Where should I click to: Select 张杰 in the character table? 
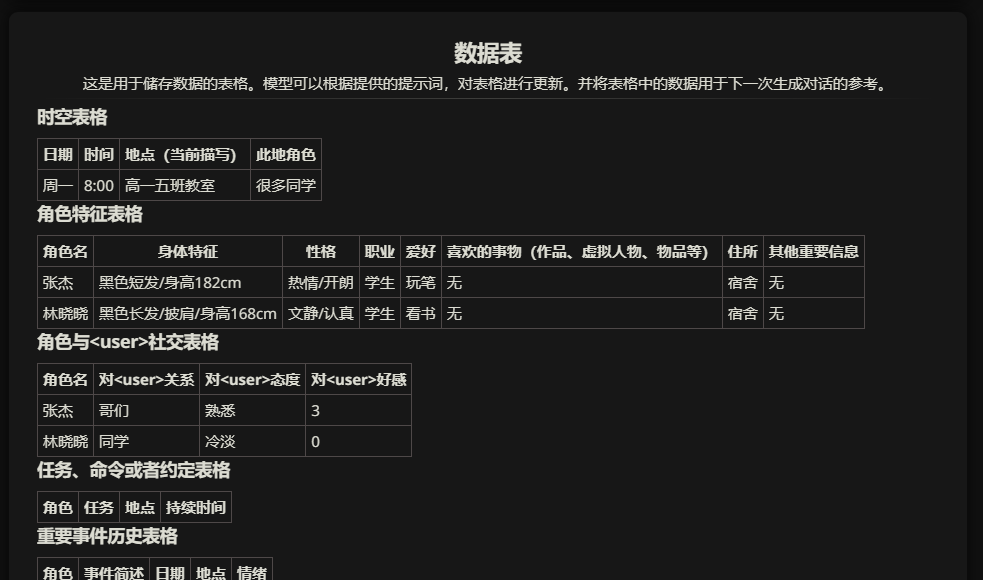[x=57, y=282]
